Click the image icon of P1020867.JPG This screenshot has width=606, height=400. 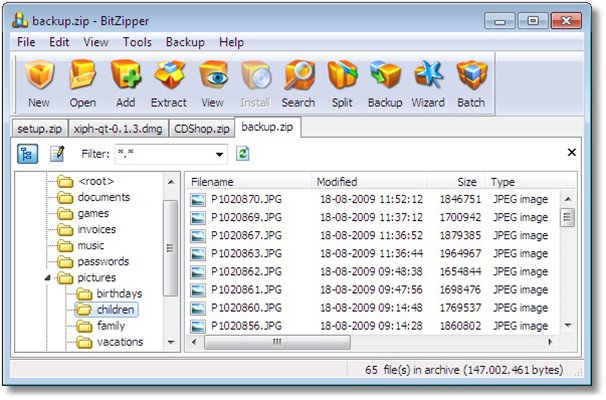[x=198, y=236]
